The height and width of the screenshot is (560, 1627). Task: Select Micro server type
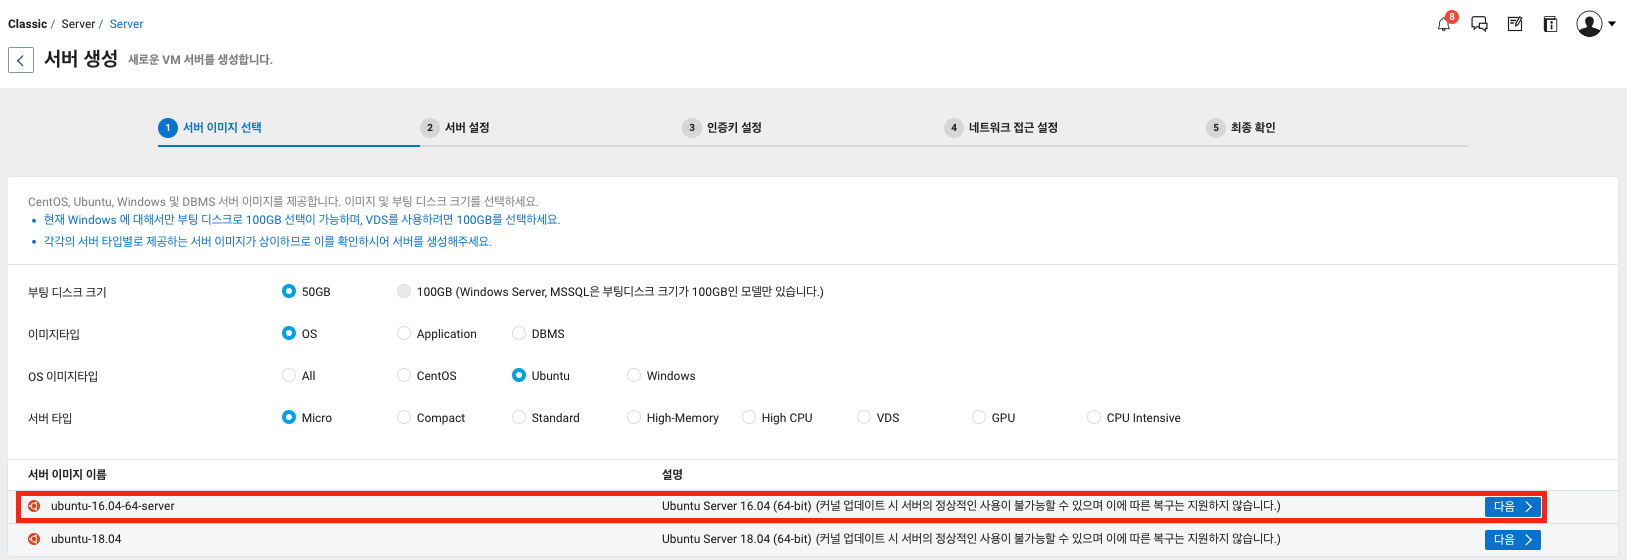pos(289,417)
